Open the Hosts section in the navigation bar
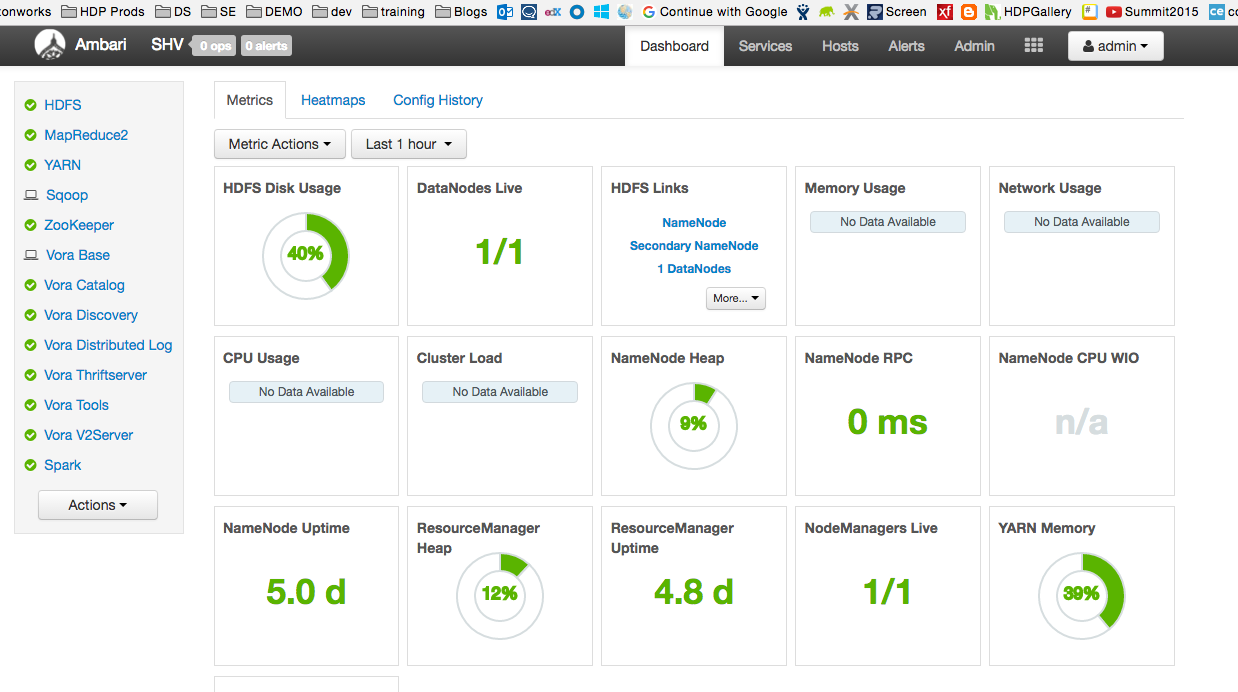 [x=840, y=46]
